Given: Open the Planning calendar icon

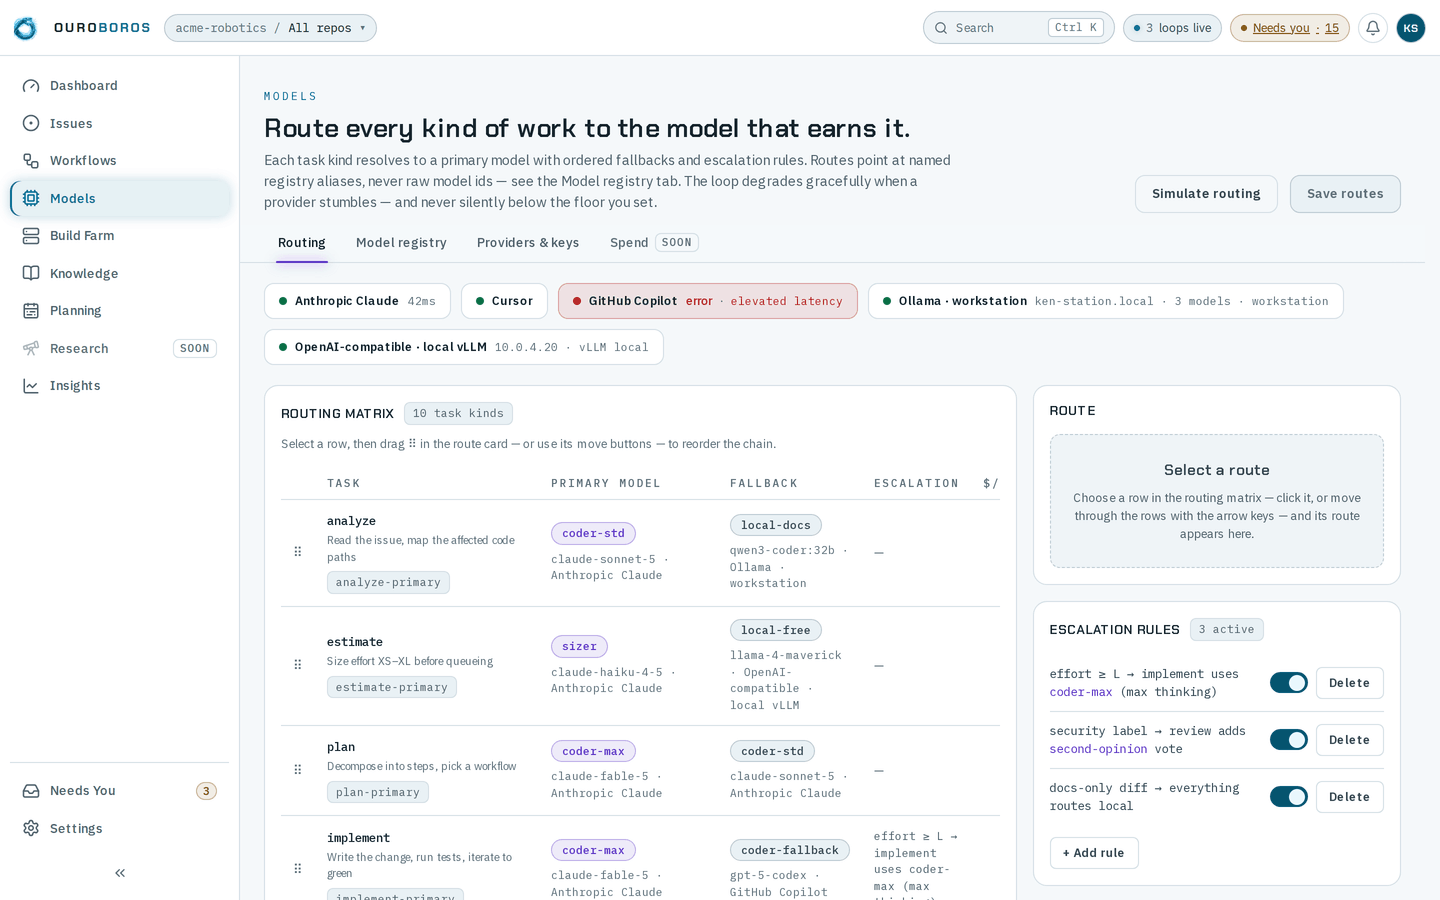Looking at the screenshot, I should coord(31,311).
